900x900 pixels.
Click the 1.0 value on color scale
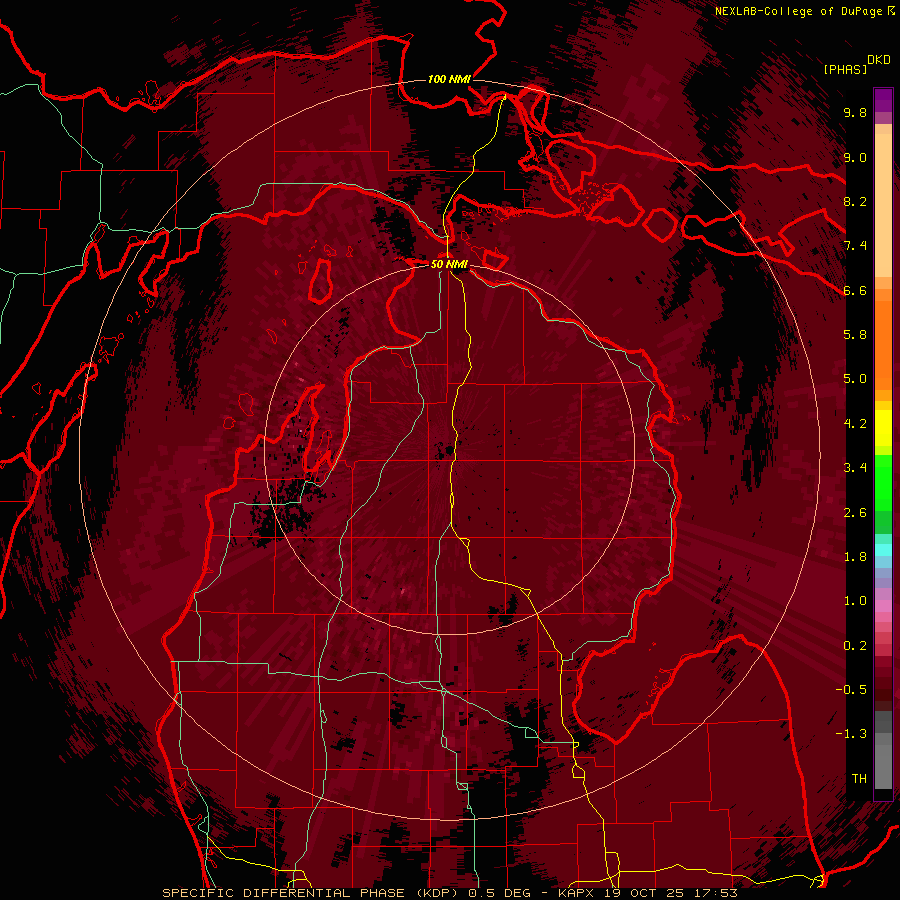pos(855,601)
